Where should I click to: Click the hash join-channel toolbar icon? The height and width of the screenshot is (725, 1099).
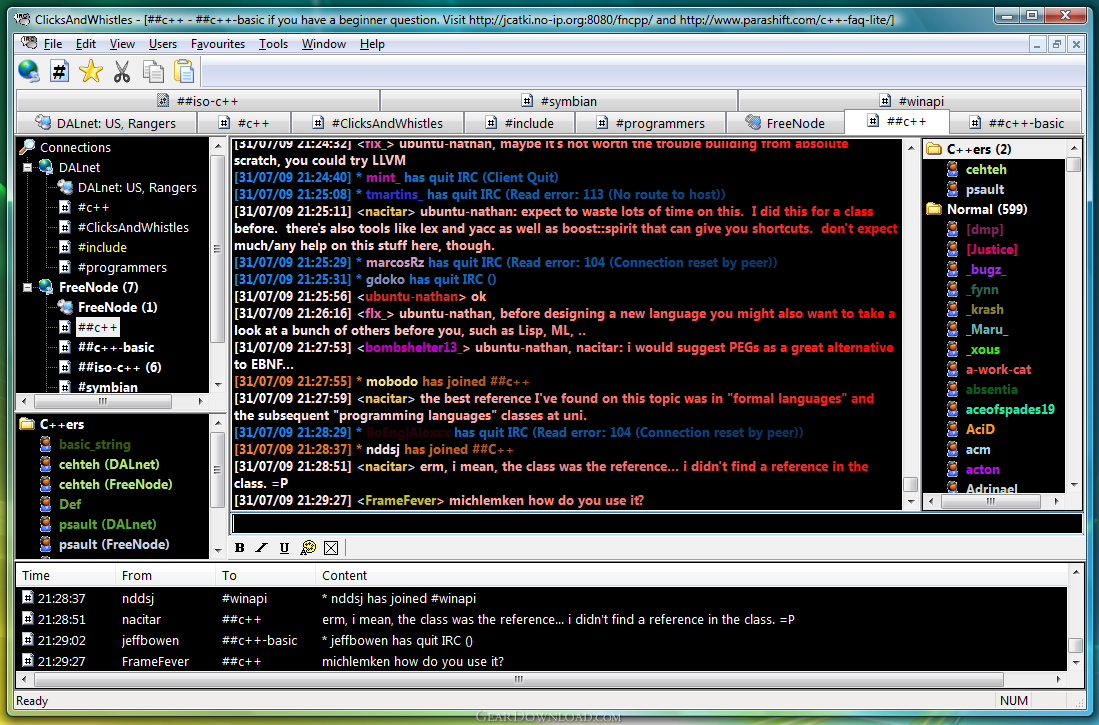pyautogui.click(x=60, y=72)
